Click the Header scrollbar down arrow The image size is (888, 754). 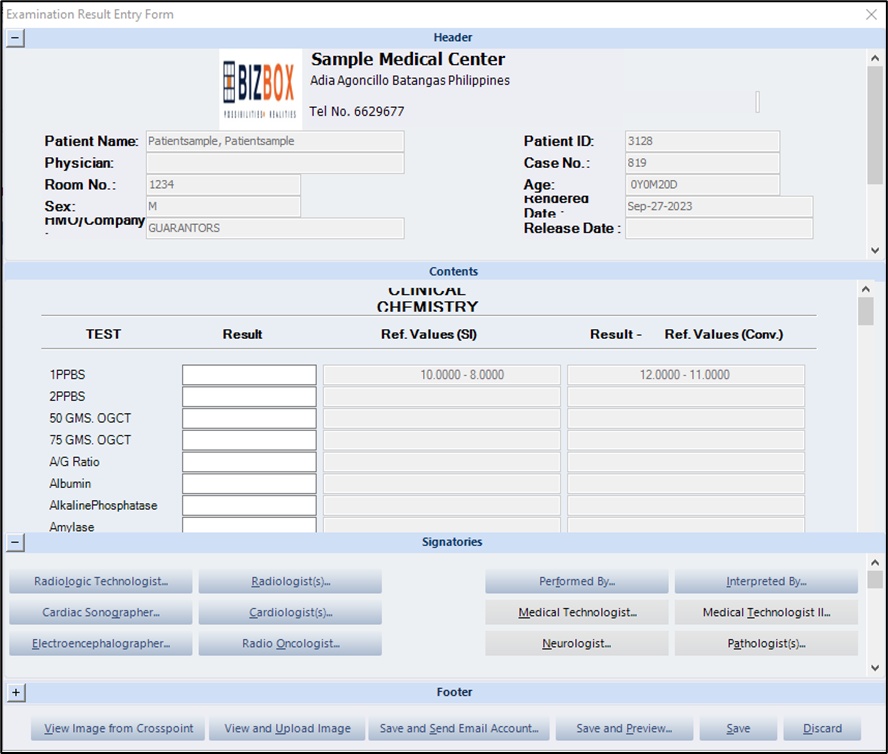(x=875, y=251)
